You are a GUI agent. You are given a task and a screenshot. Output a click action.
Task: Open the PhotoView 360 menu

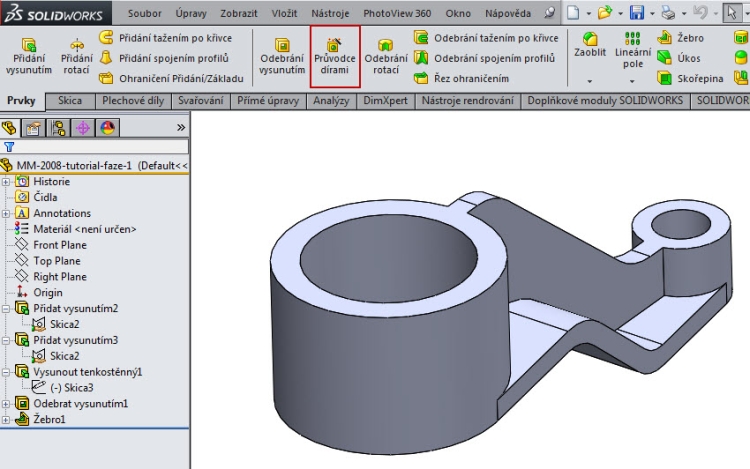point(397,13)
